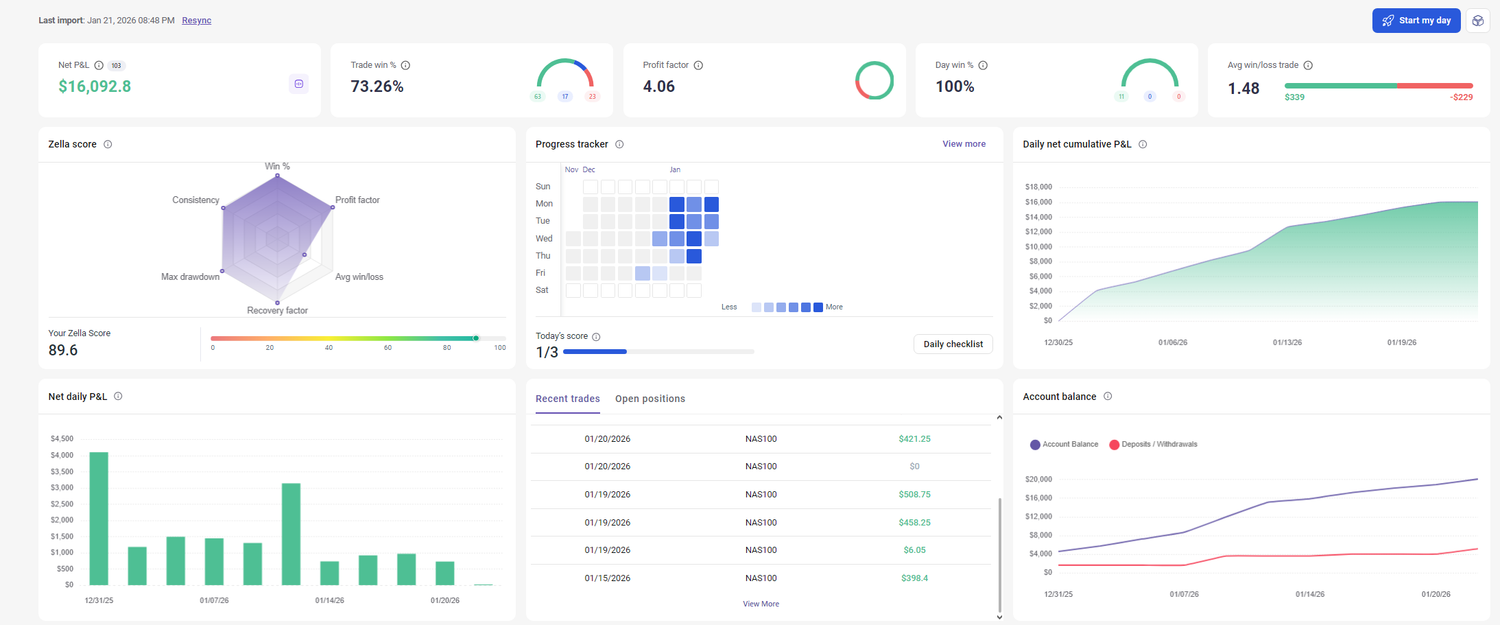Click the Trade win % info icon
1500x625 pixels.
[x=405, y=65]
